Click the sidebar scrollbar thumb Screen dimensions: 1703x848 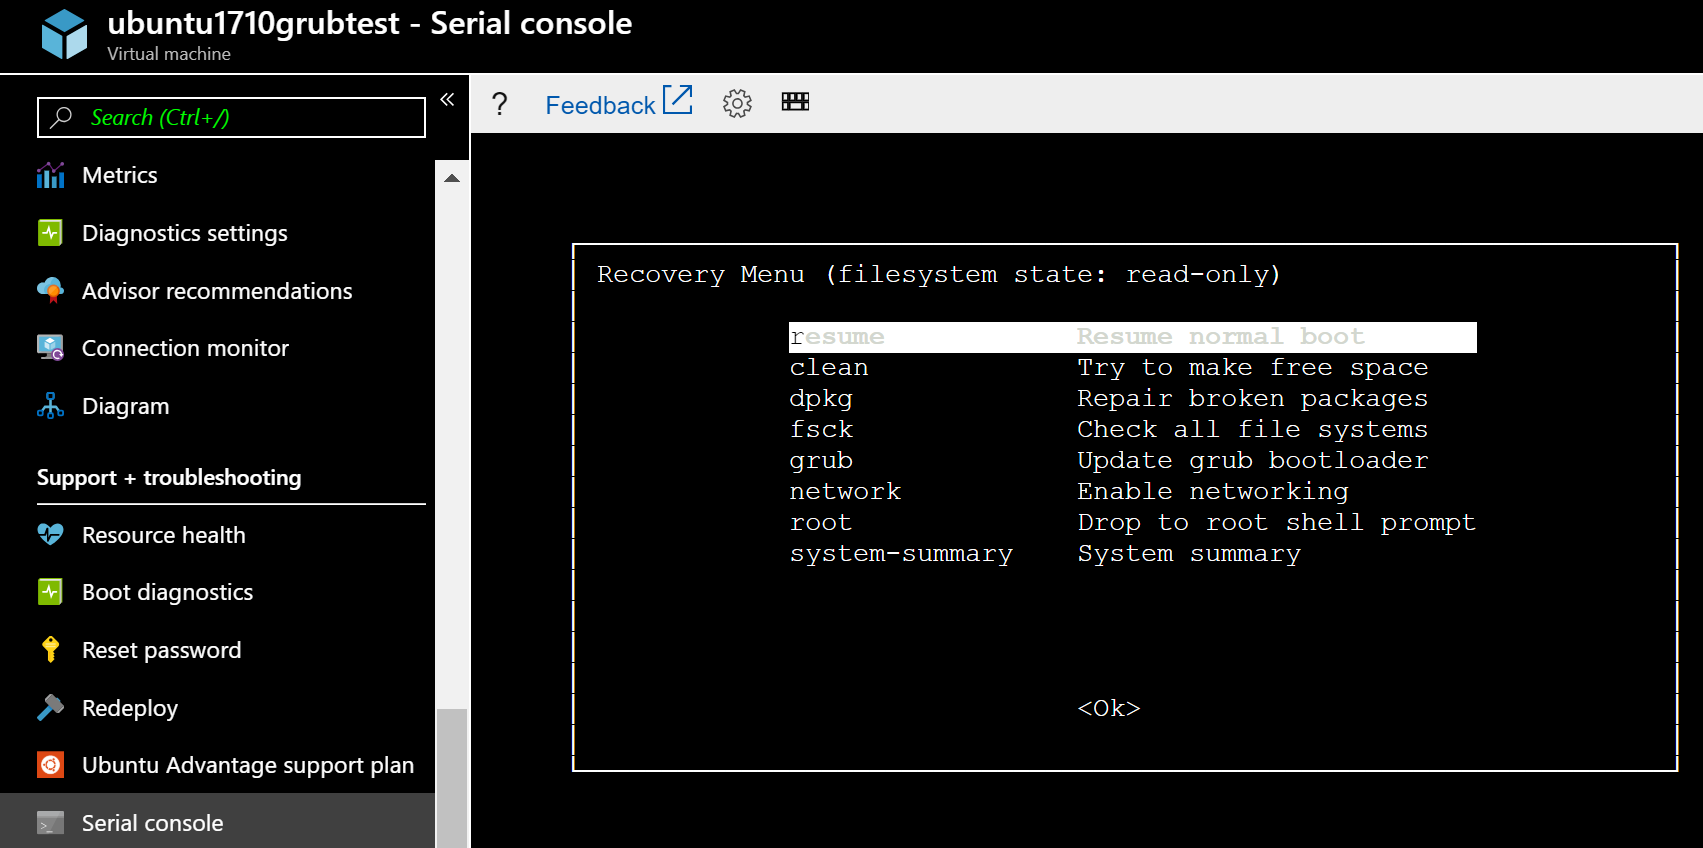click(452, 778)
